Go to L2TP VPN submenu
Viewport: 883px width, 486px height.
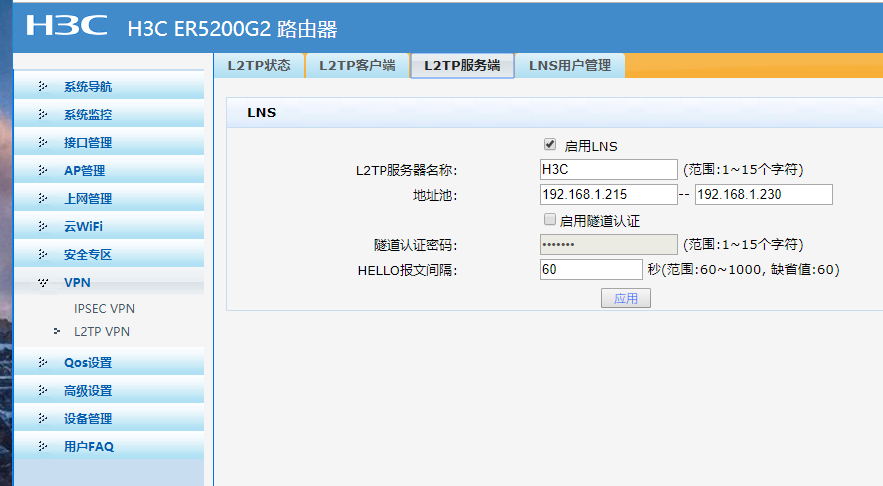click(x=102, y=332)
